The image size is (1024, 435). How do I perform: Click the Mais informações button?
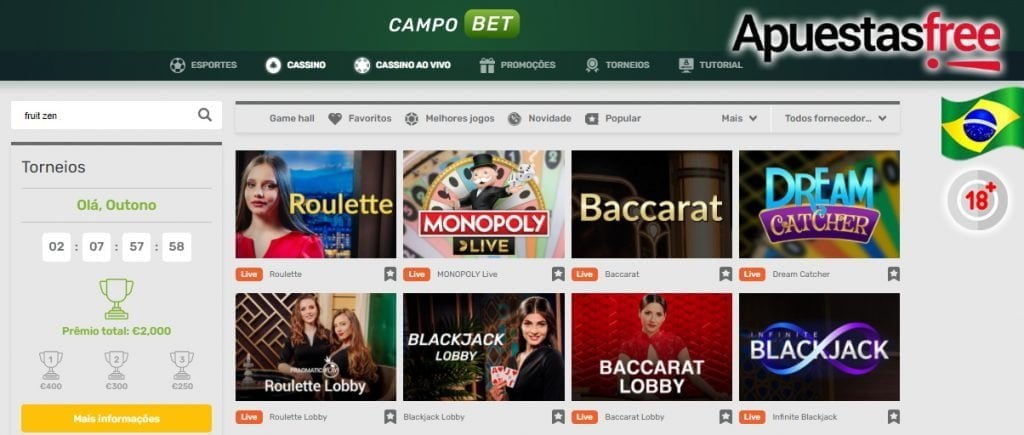point(116,418)
